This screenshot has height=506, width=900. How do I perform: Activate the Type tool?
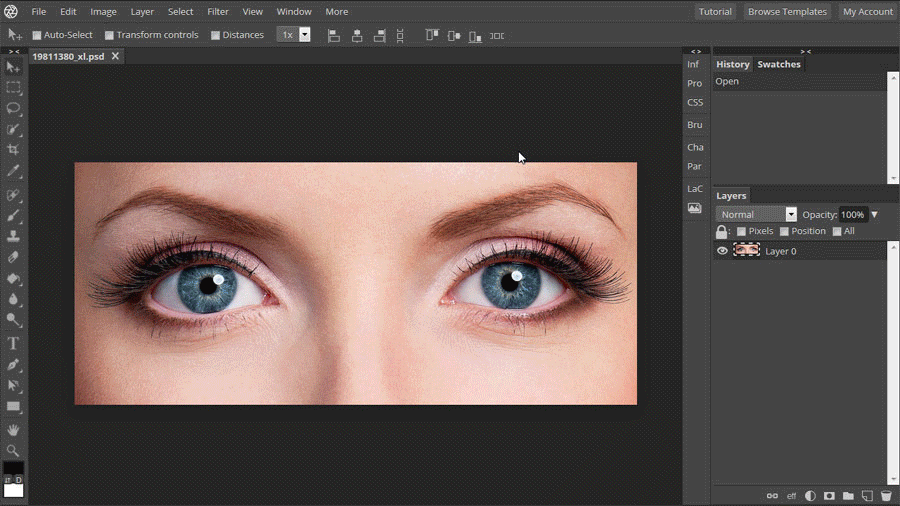(13, 343)
